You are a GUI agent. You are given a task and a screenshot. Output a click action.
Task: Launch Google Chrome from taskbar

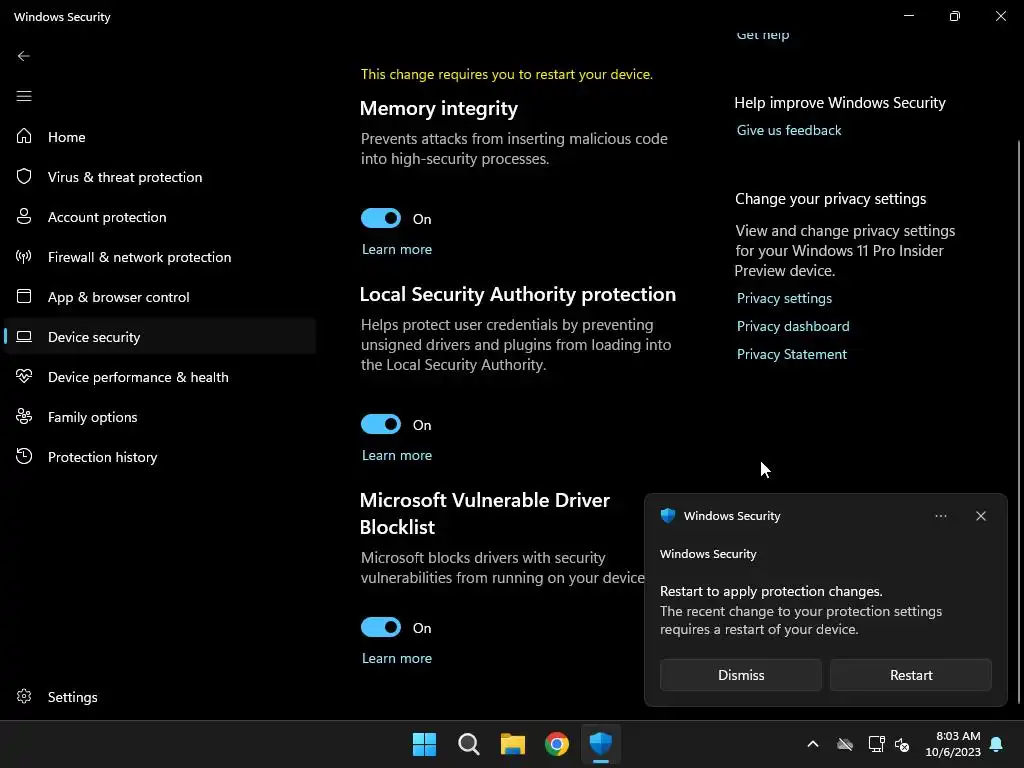[x=556, y=744]
